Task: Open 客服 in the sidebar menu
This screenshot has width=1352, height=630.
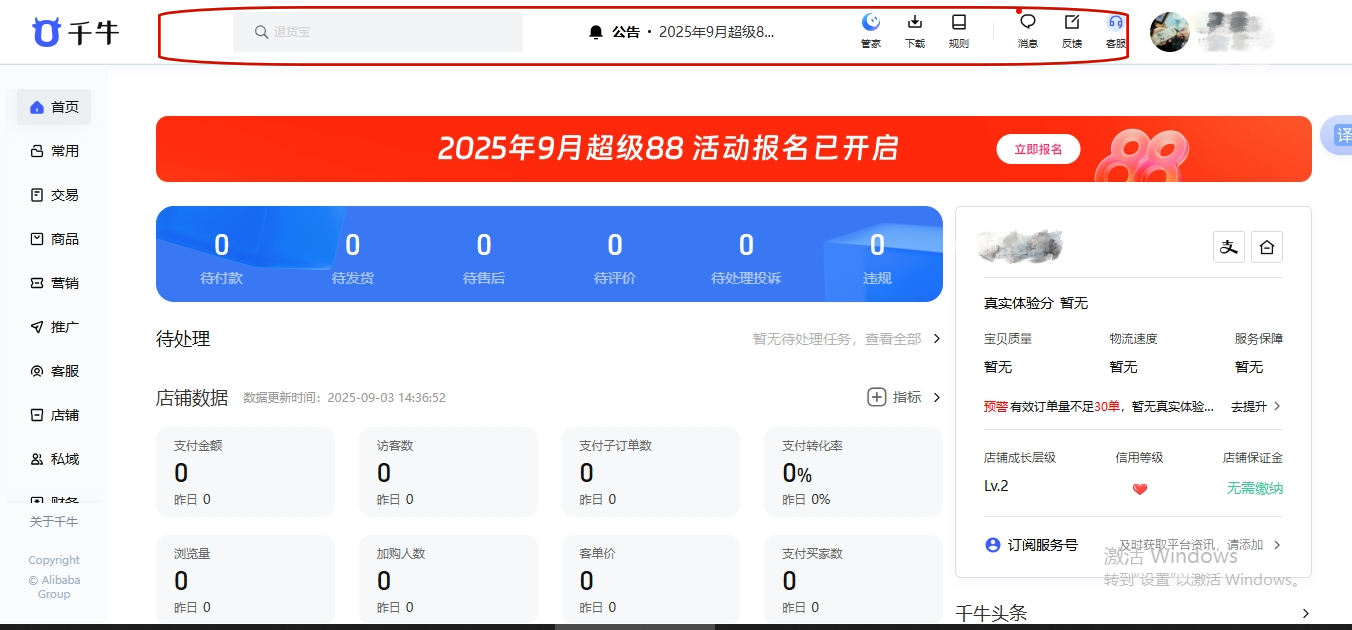Action: [x=54, y=371]
